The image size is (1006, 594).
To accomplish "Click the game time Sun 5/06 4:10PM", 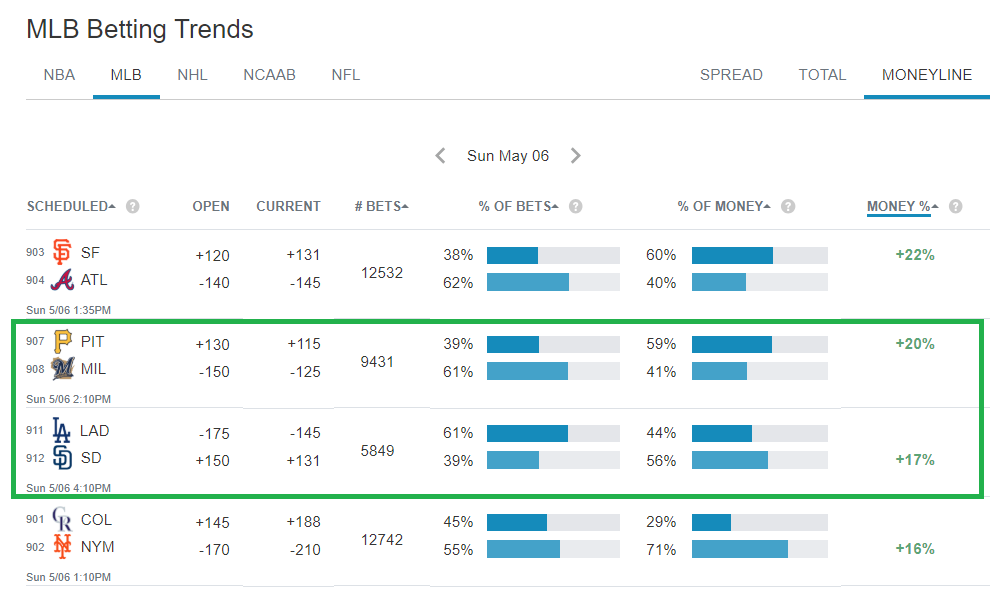I will pos(69,488).
